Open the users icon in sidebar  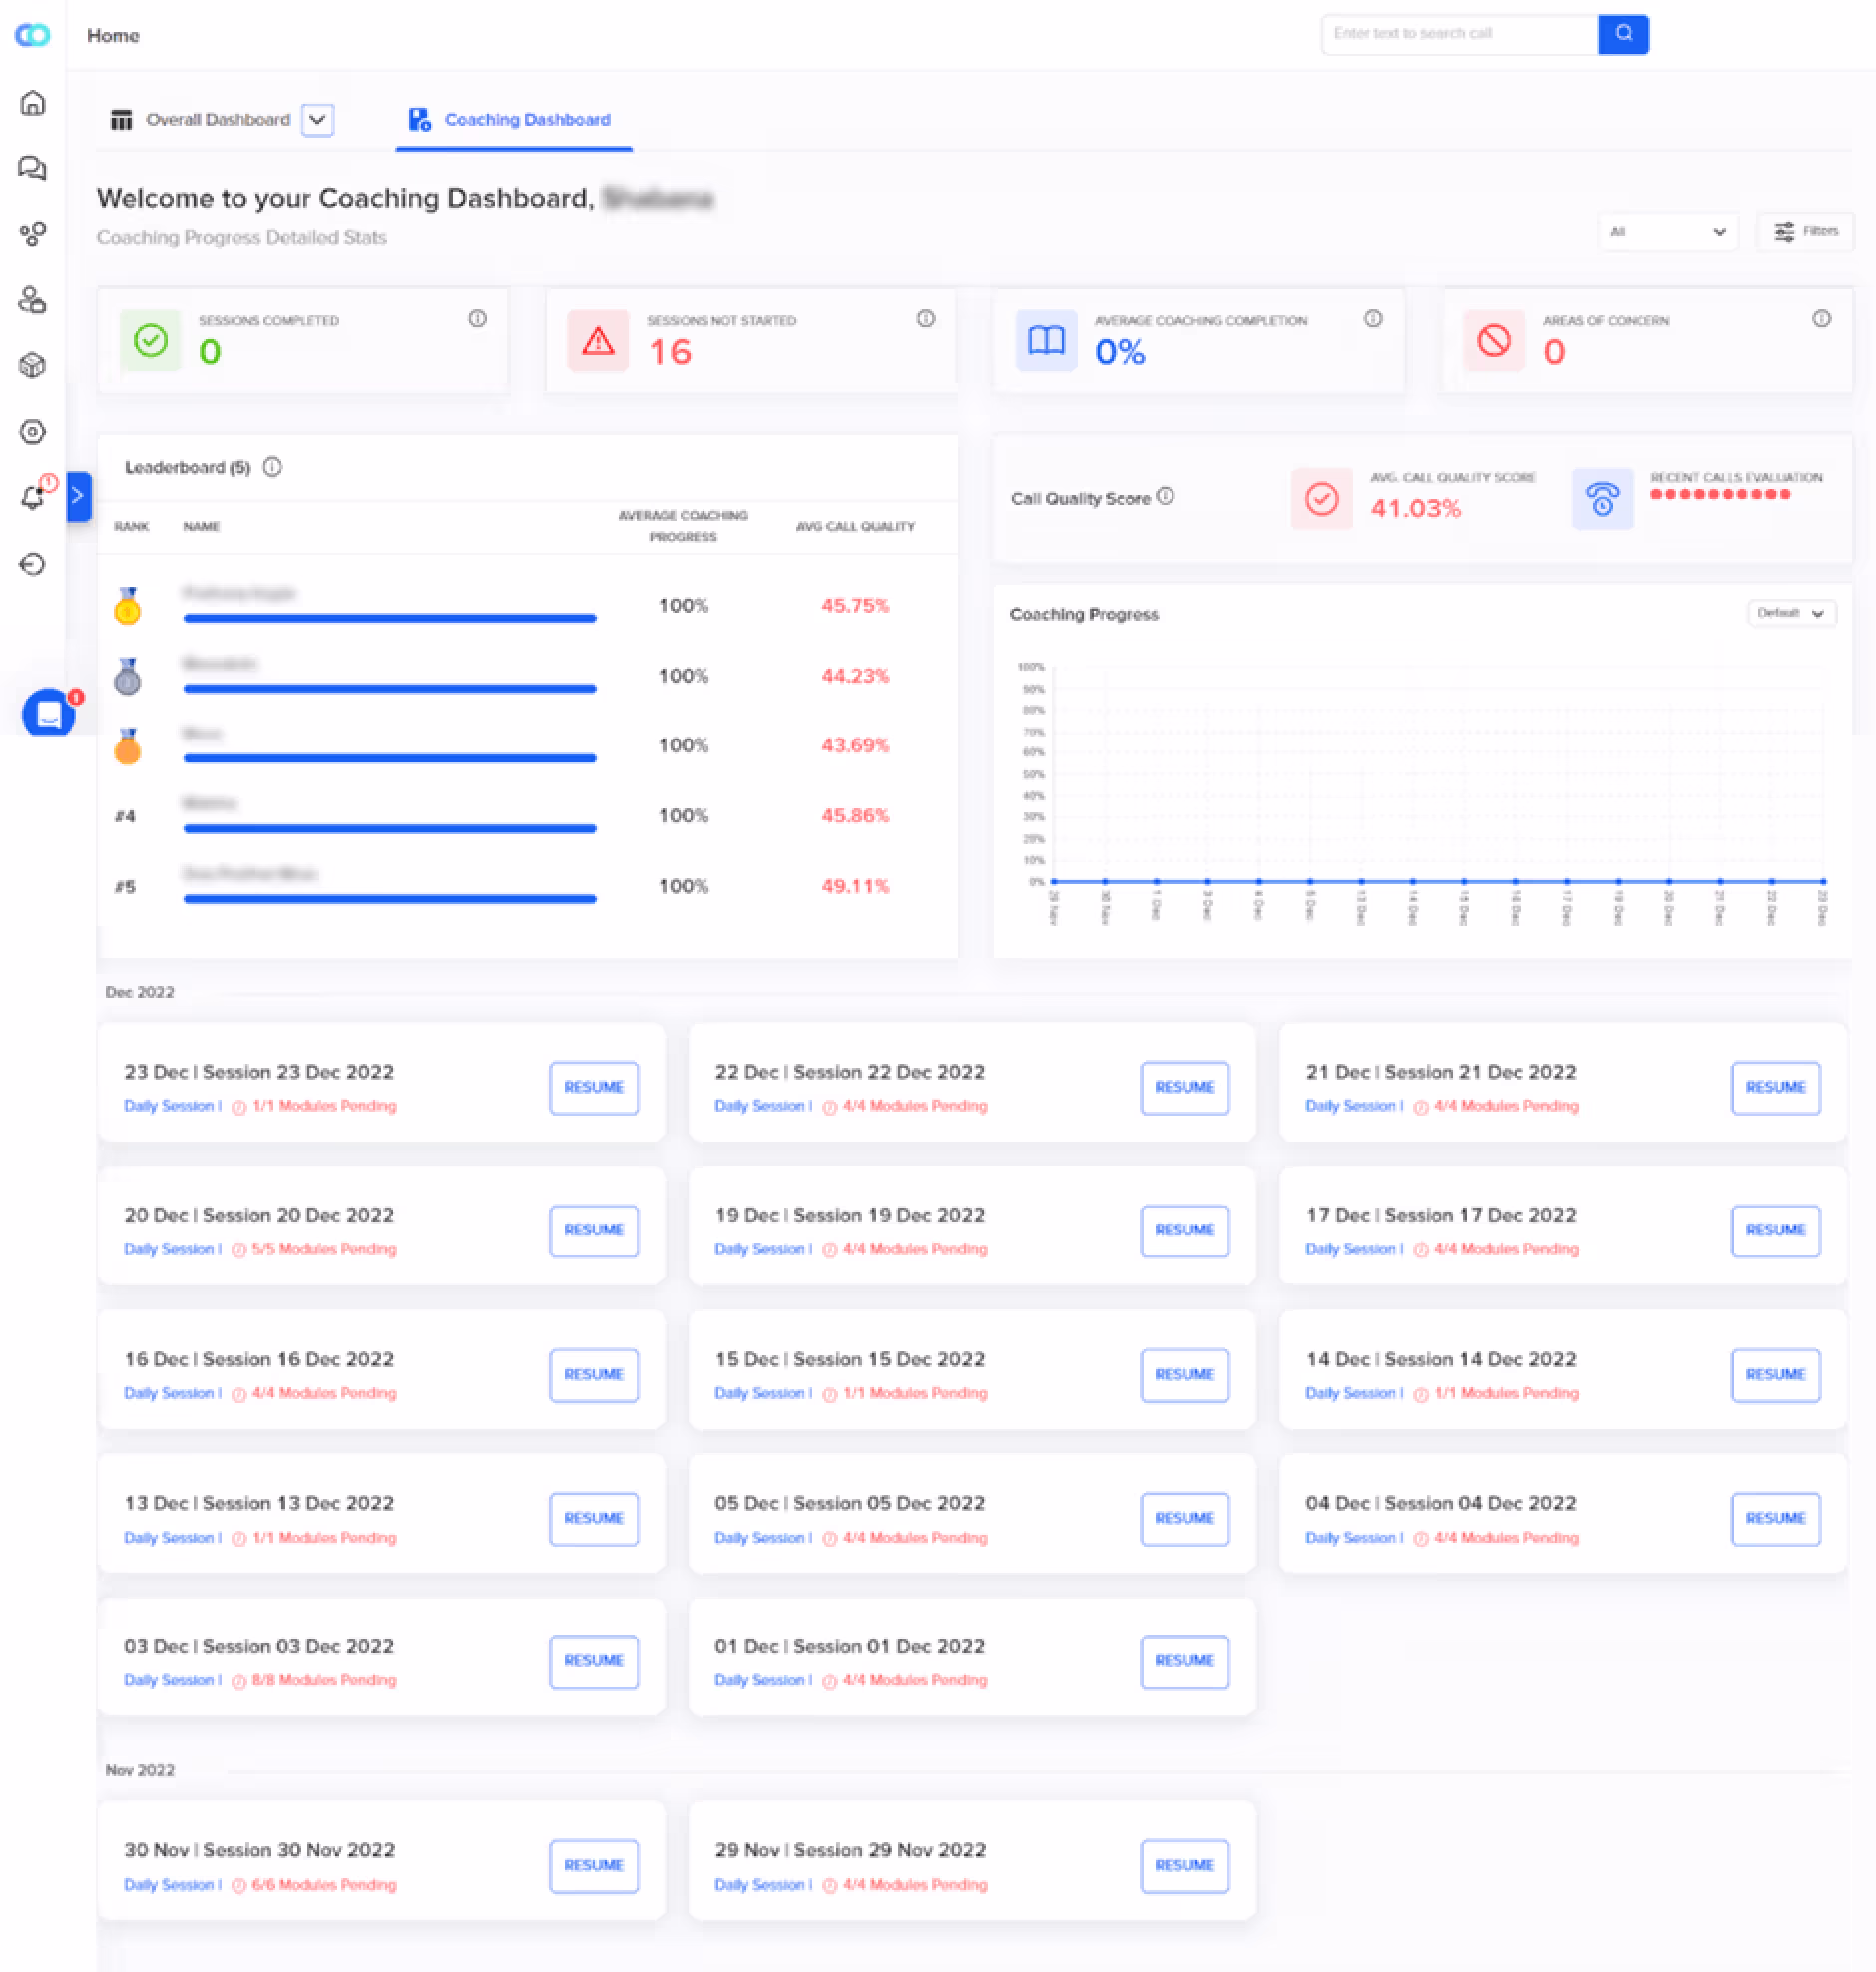[x=33, y=300]
